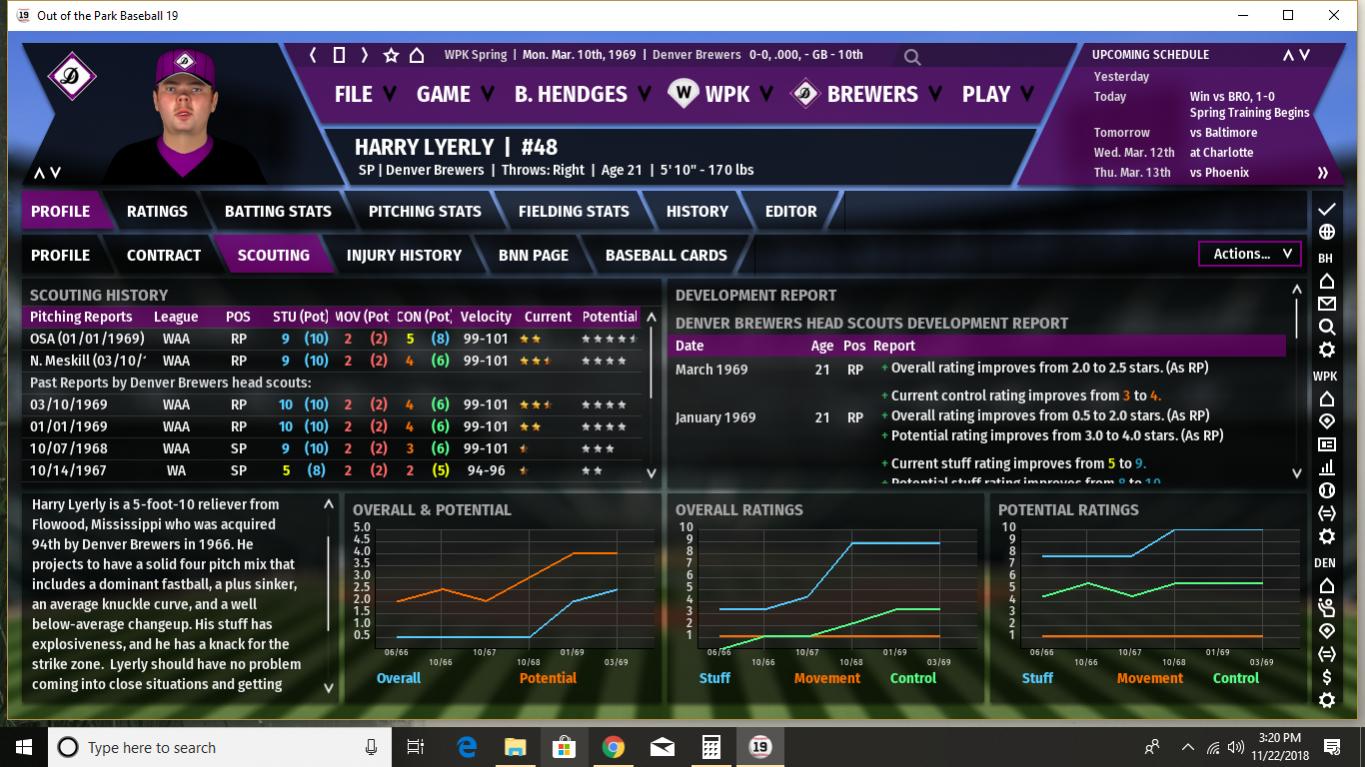Select next player arrow below team logo
1365x767 pixels.
click(56, 173)
